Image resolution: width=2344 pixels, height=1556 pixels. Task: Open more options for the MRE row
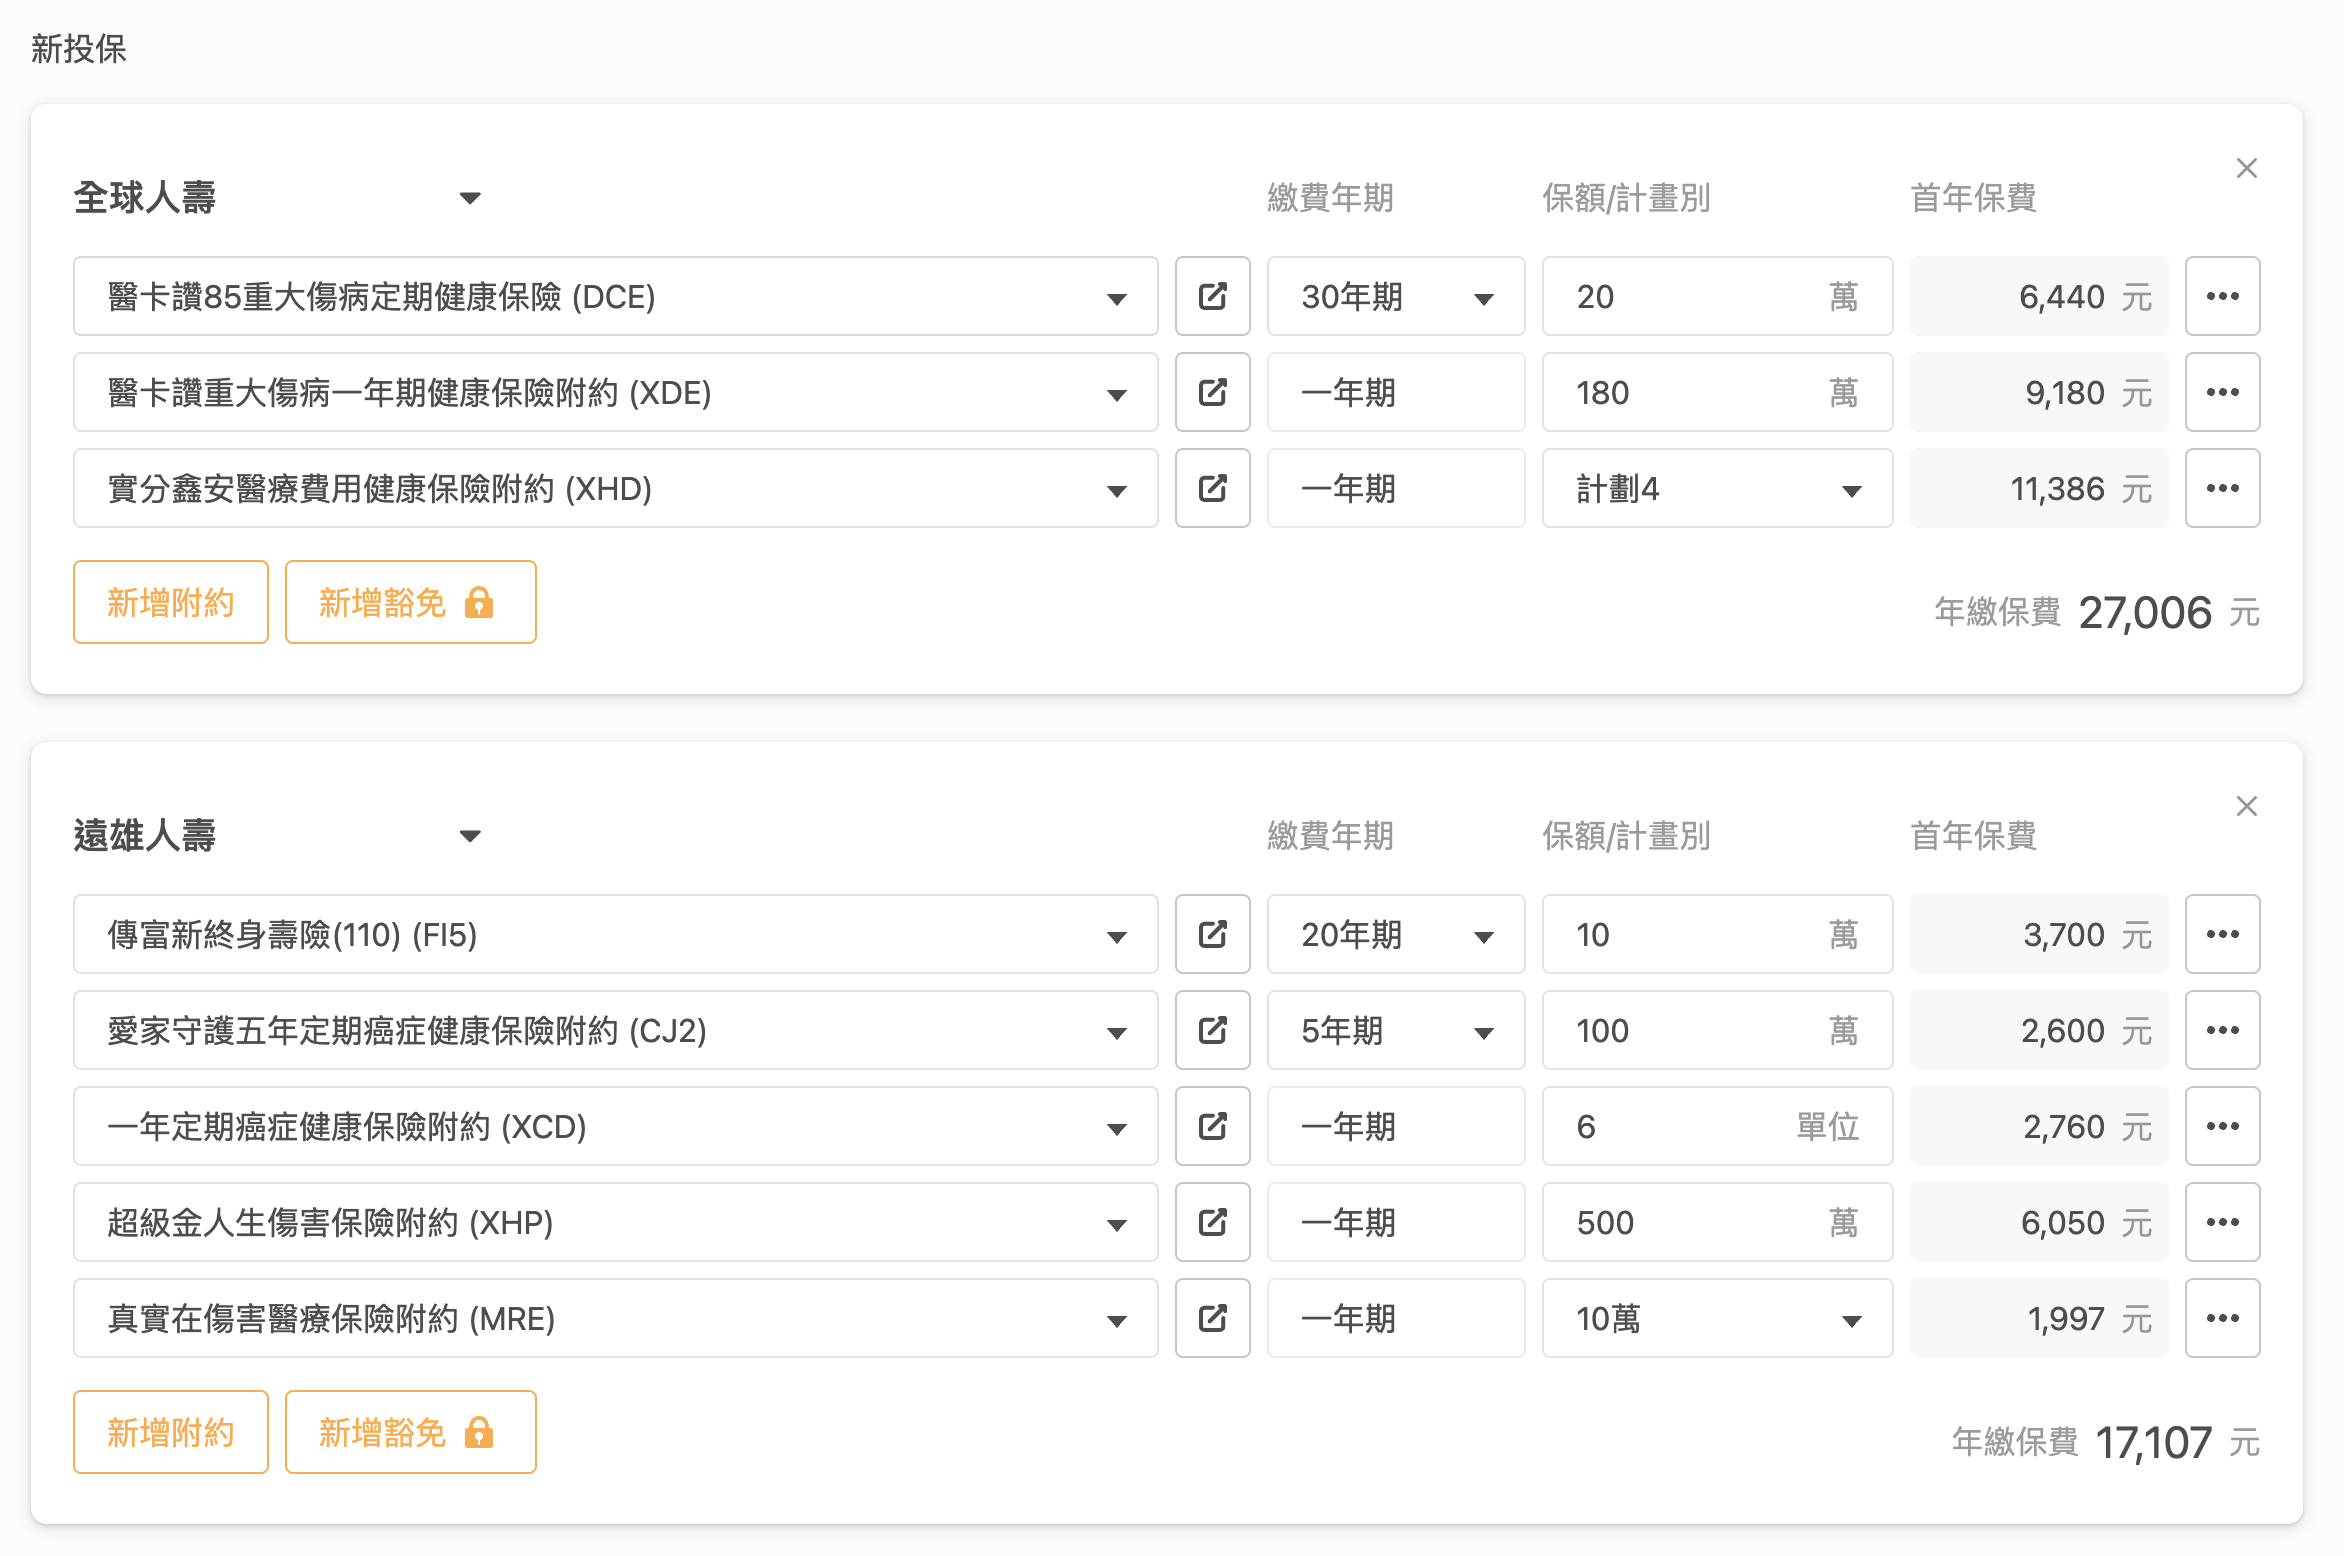pyautogui.click(x=2222, y=1318)
